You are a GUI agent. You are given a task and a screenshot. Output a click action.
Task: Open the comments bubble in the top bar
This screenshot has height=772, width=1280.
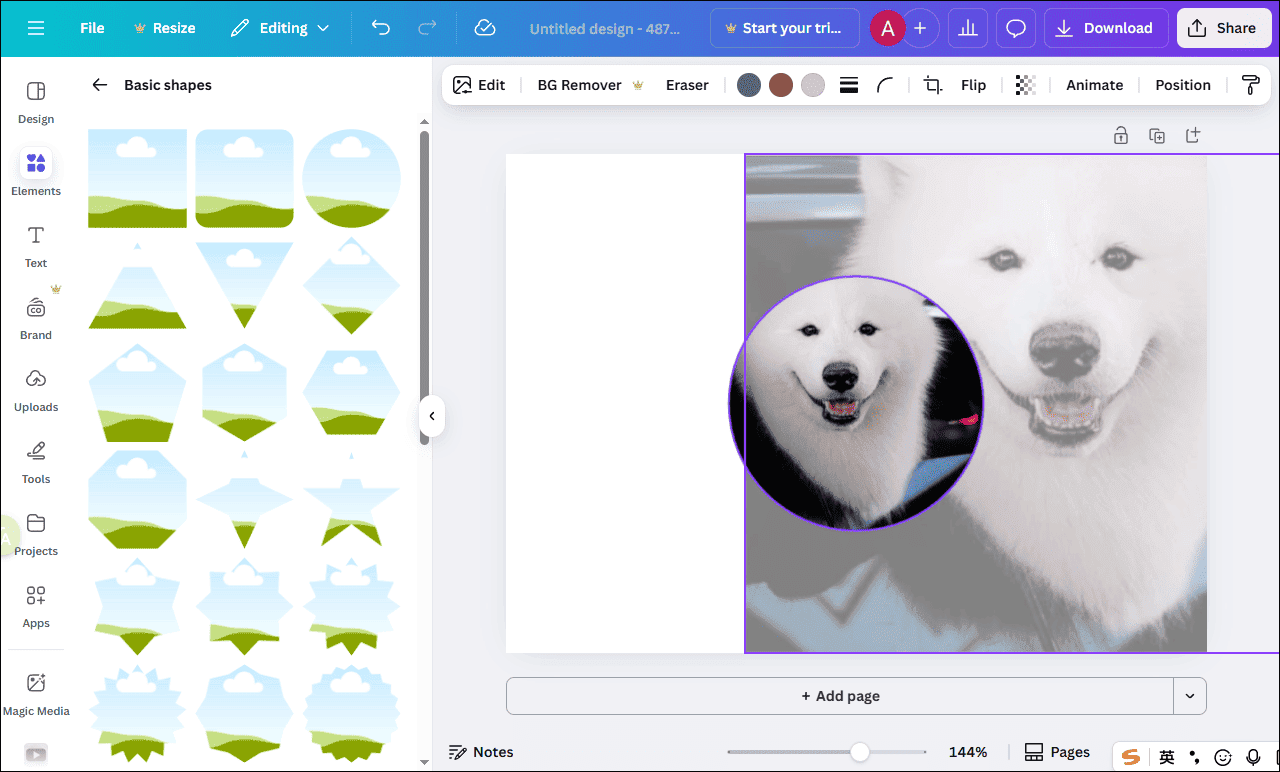[x=1015, y=28]
